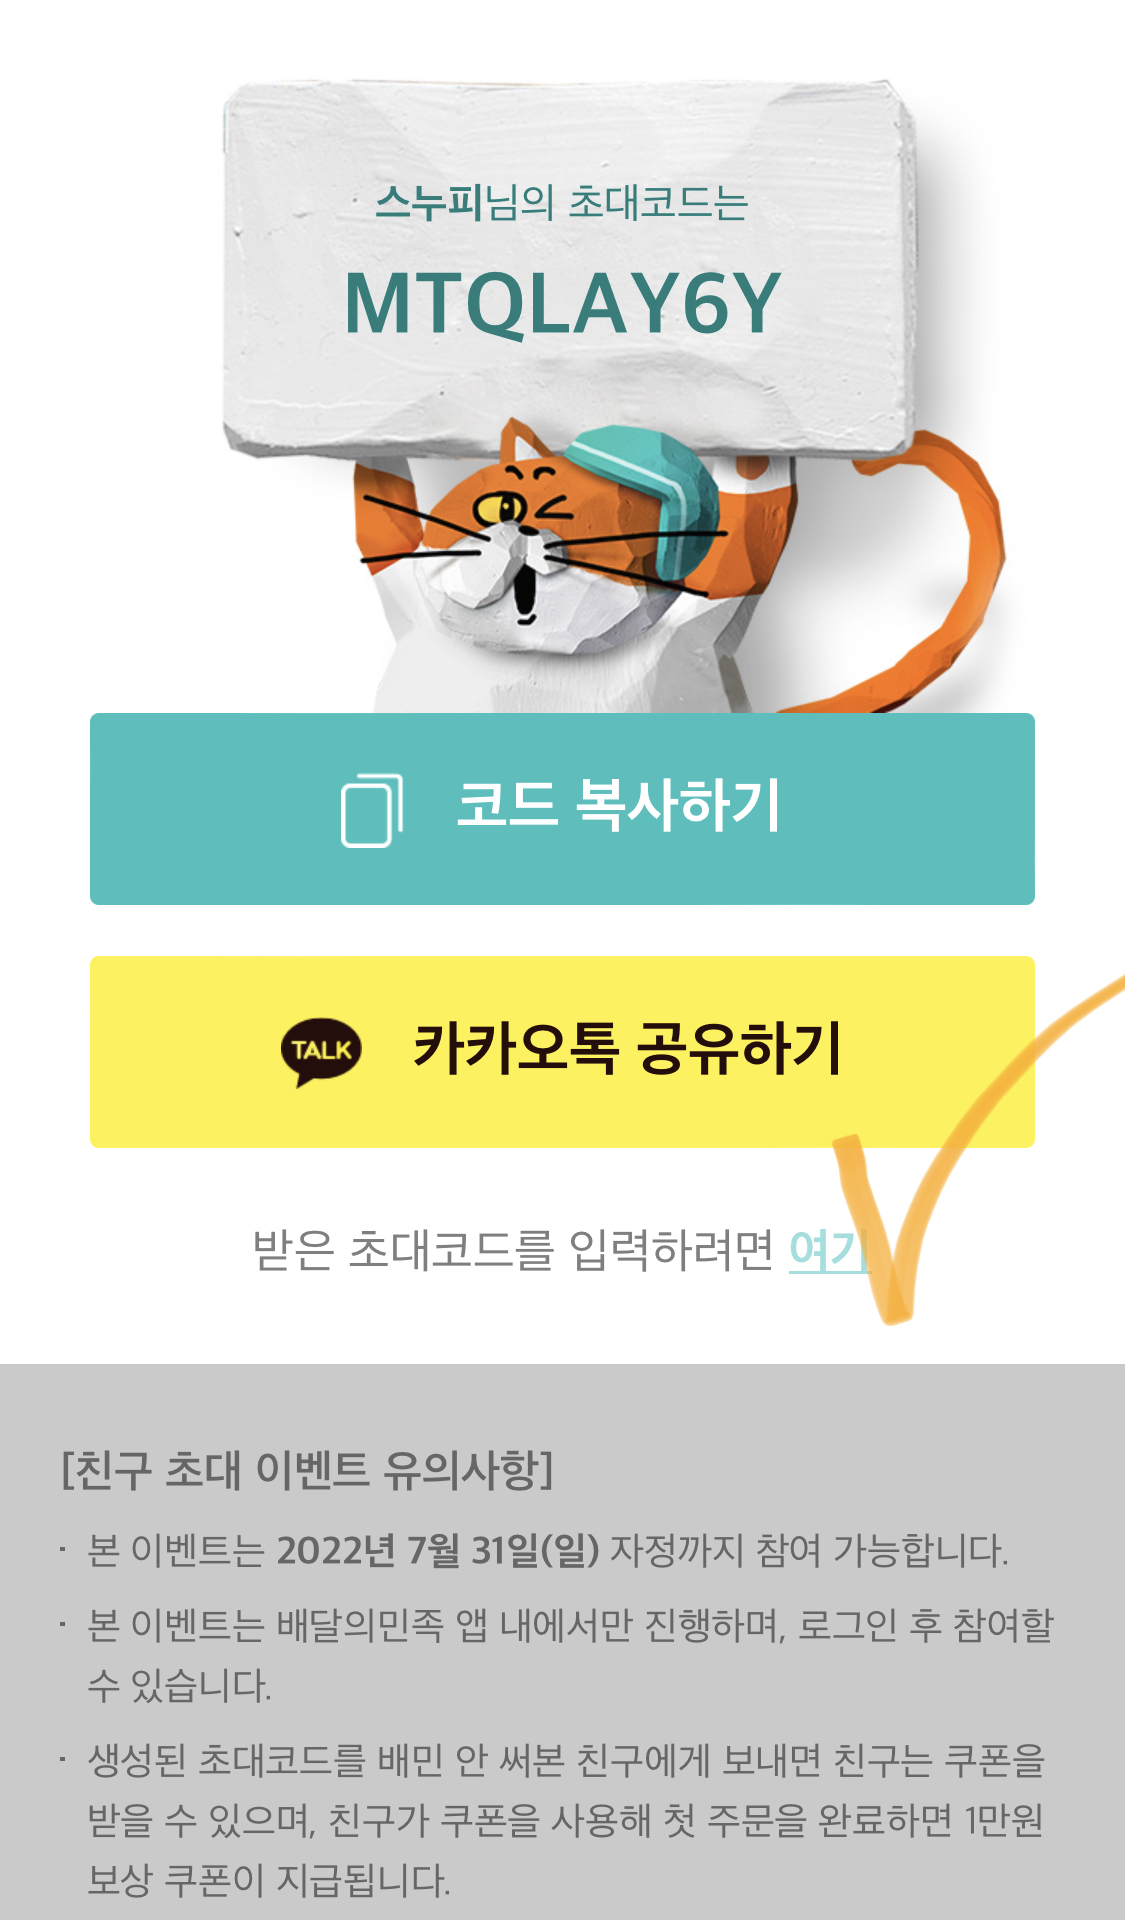Viewport: 1125px width, 1920px height.
Task: Tap the 자정까지 참여 가능합니다 phrase
Action: 809,1551
